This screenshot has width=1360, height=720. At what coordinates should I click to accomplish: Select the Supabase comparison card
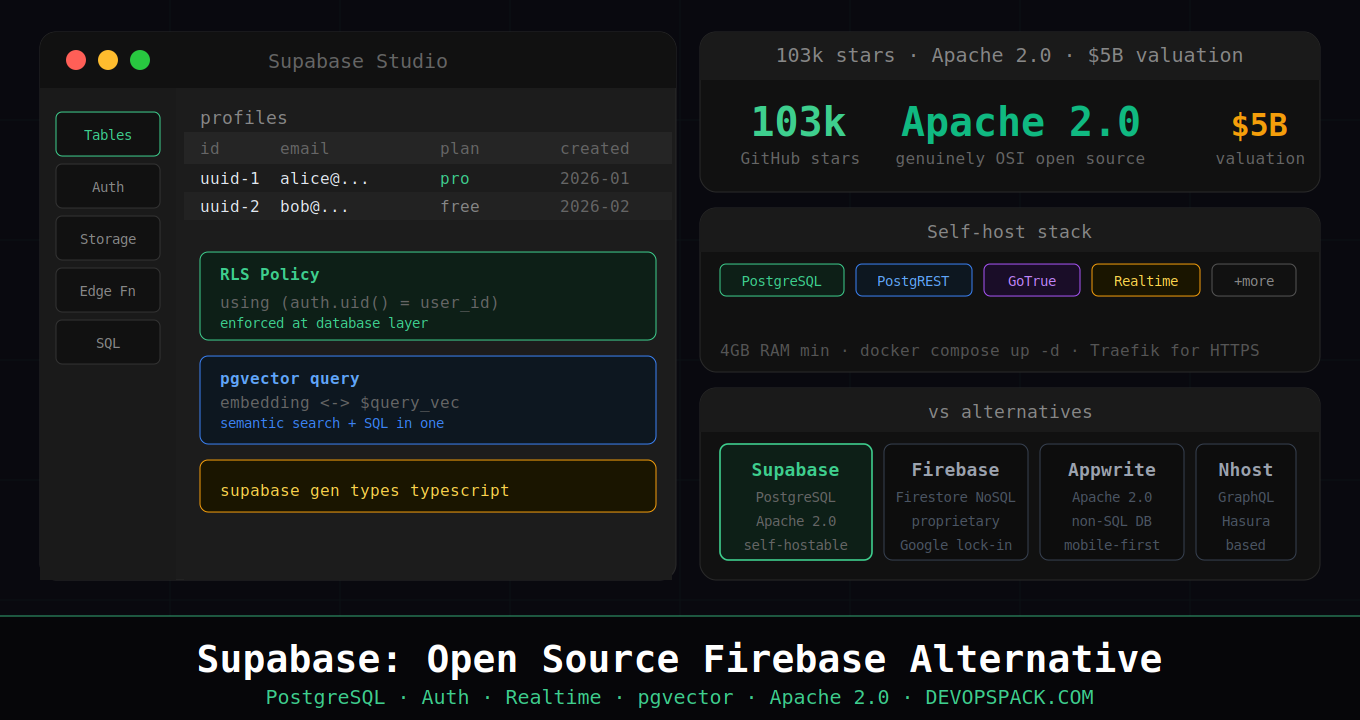(x=796, y=502)
